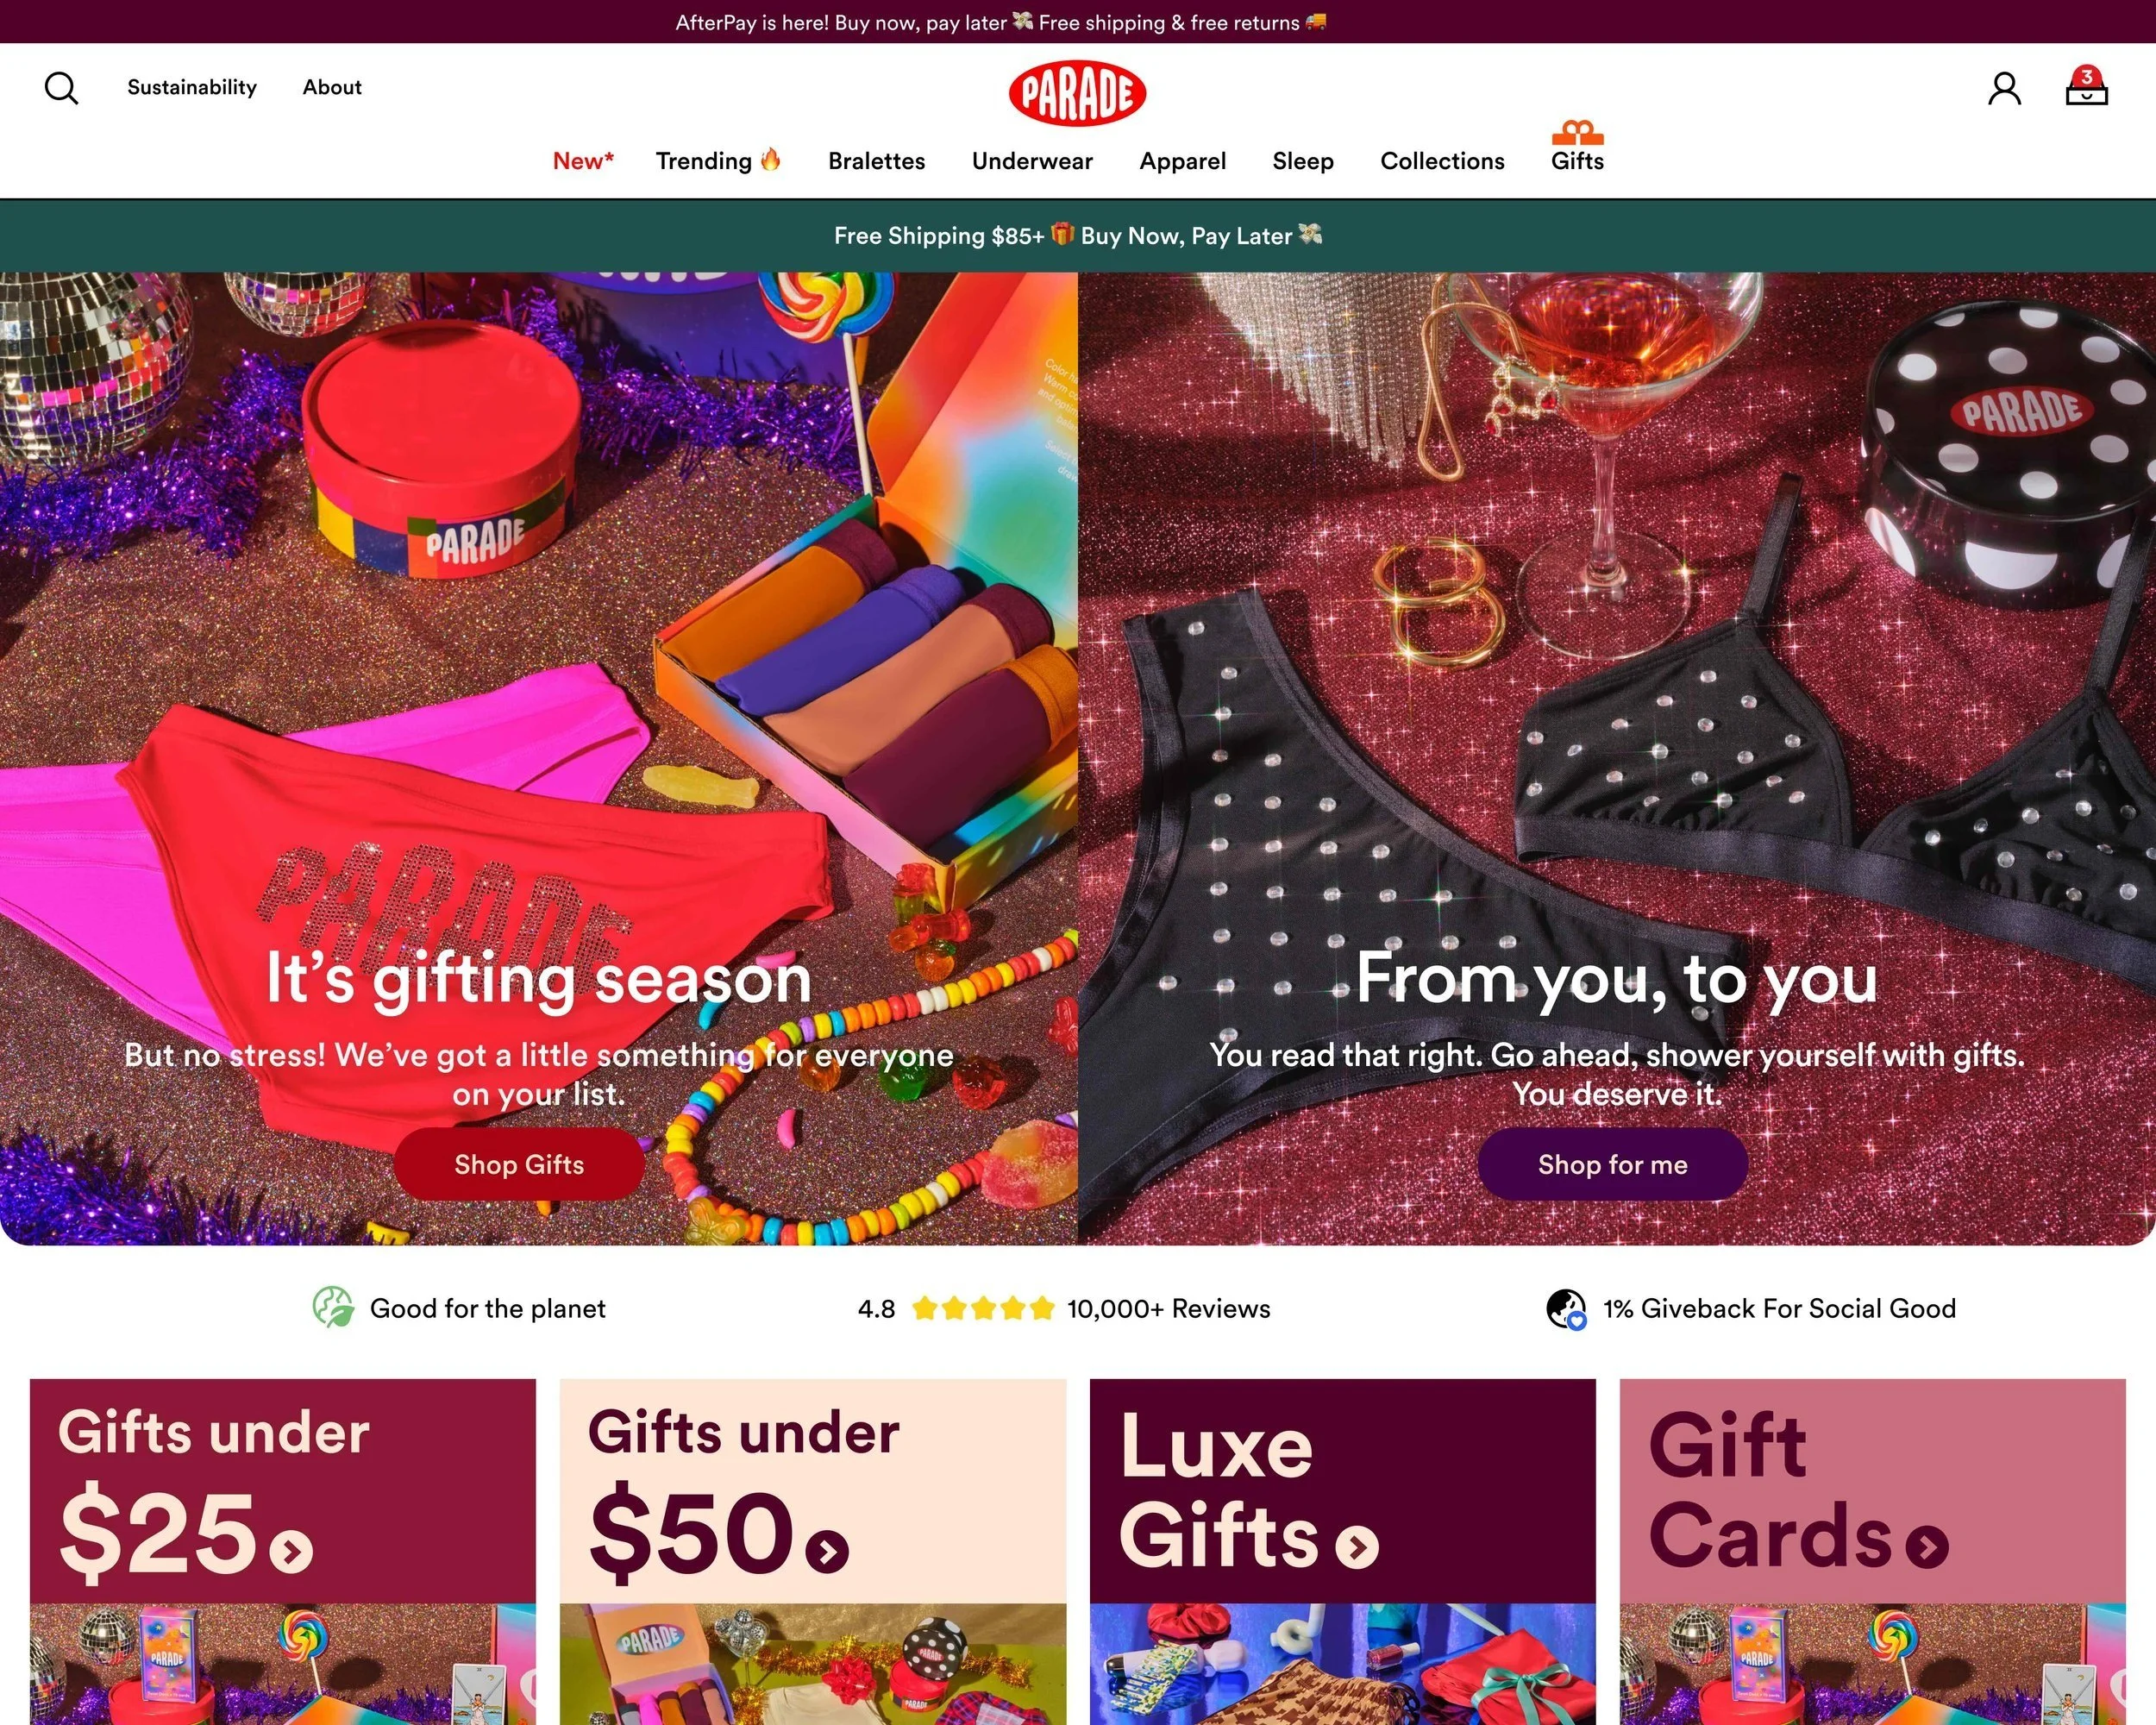Click the Shop Gifts button
The width and height of the screenshot is (2156, 1725).
click(x=519, y=1164)
